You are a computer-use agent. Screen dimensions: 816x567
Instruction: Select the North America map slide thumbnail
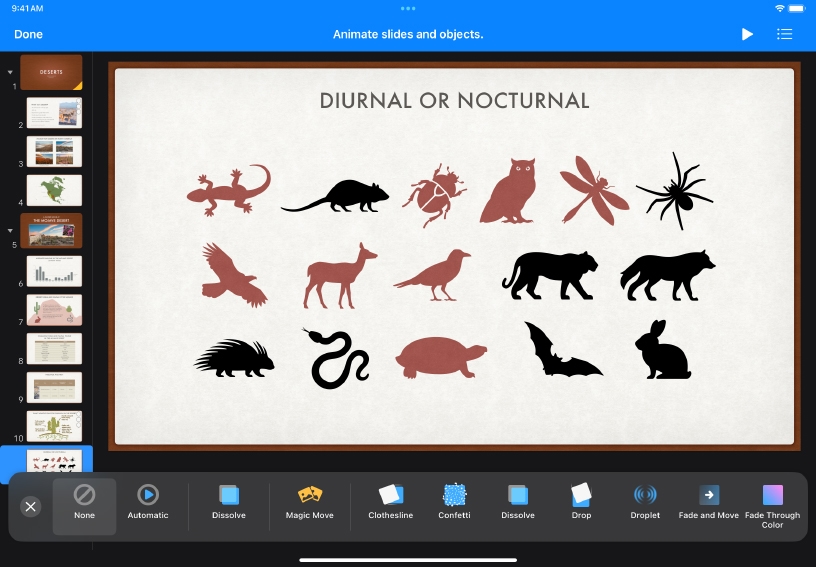(x=54, y=190)
